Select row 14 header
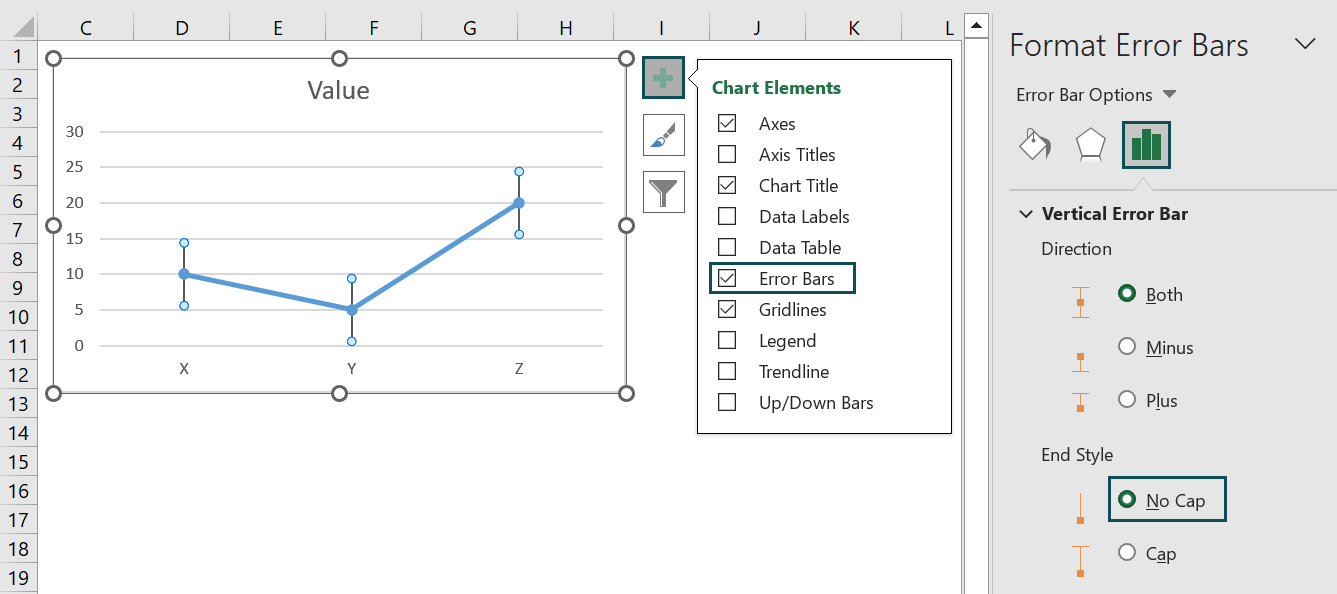The width and height of the screenshot is (1337, 594). coord(18,433)
